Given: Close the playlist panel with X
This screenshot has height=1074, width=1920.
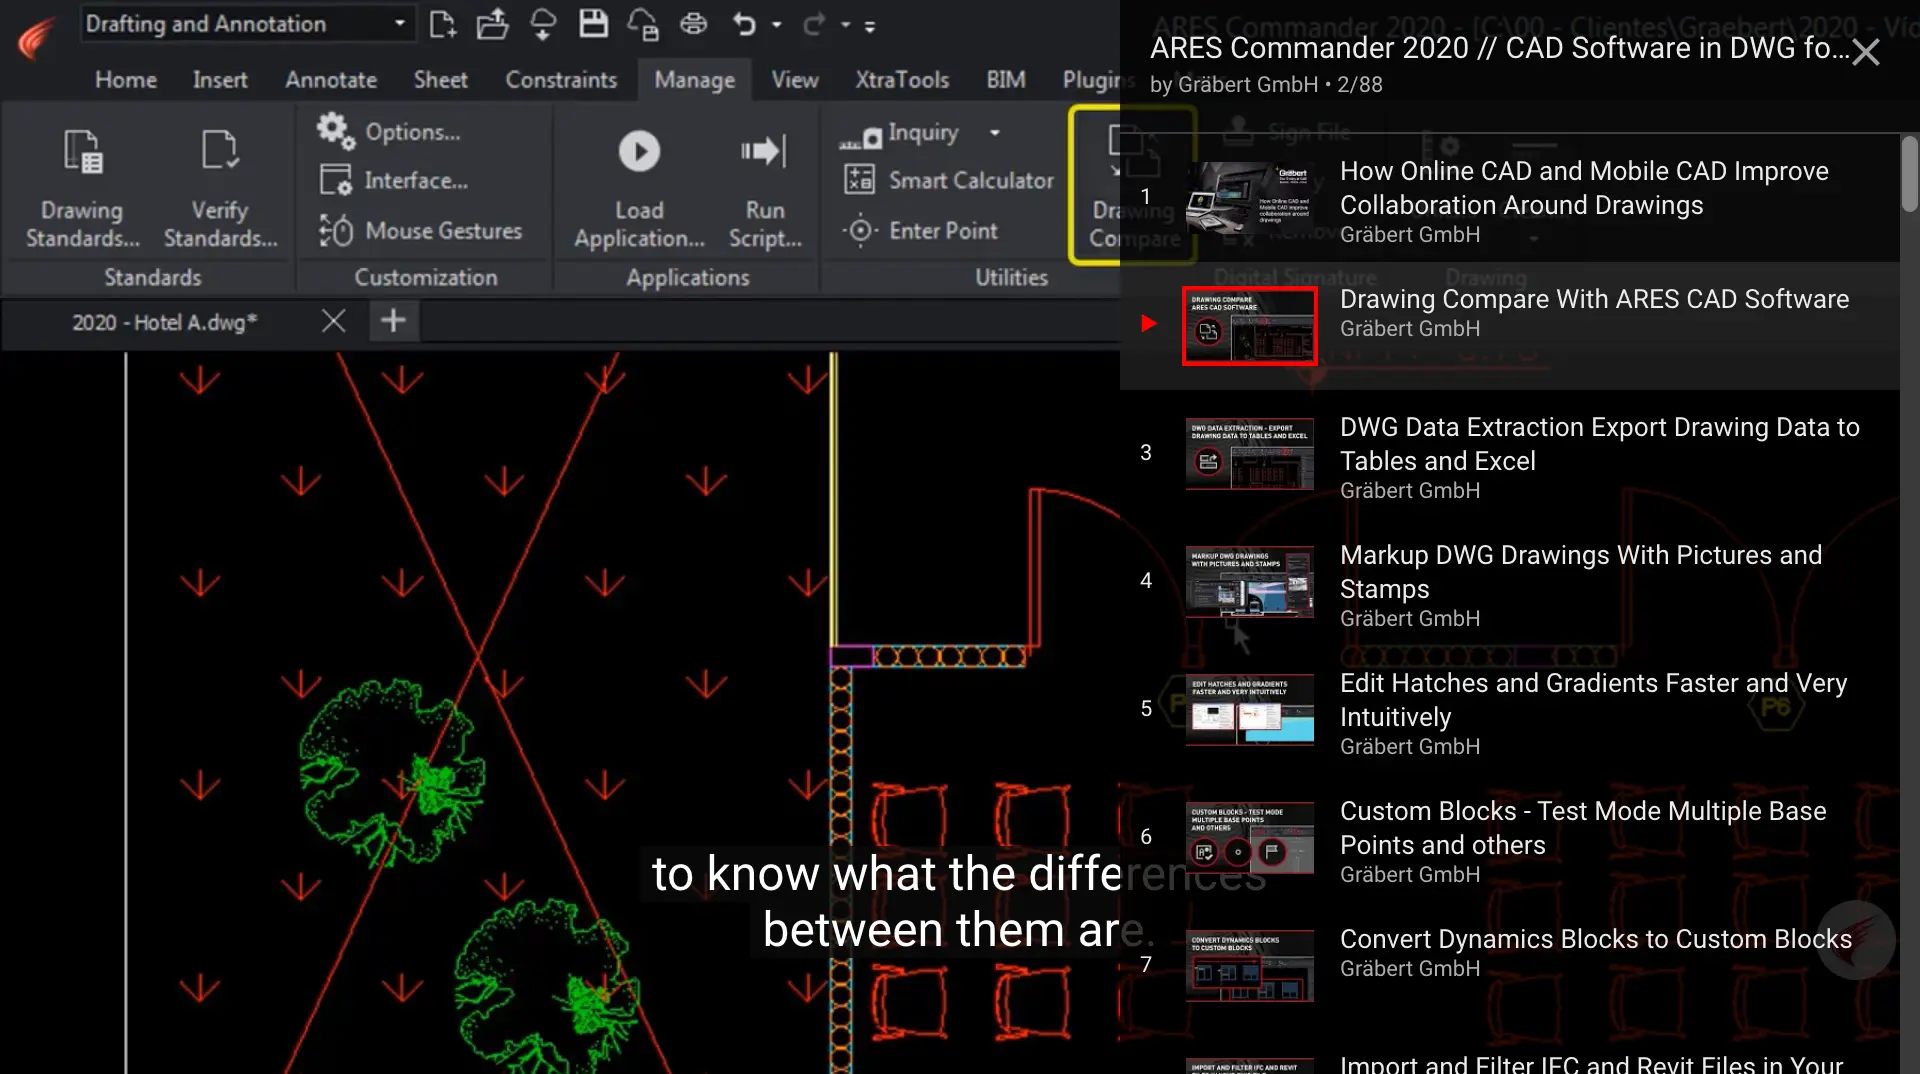Looking at the screenshot, I should 1866,52.
